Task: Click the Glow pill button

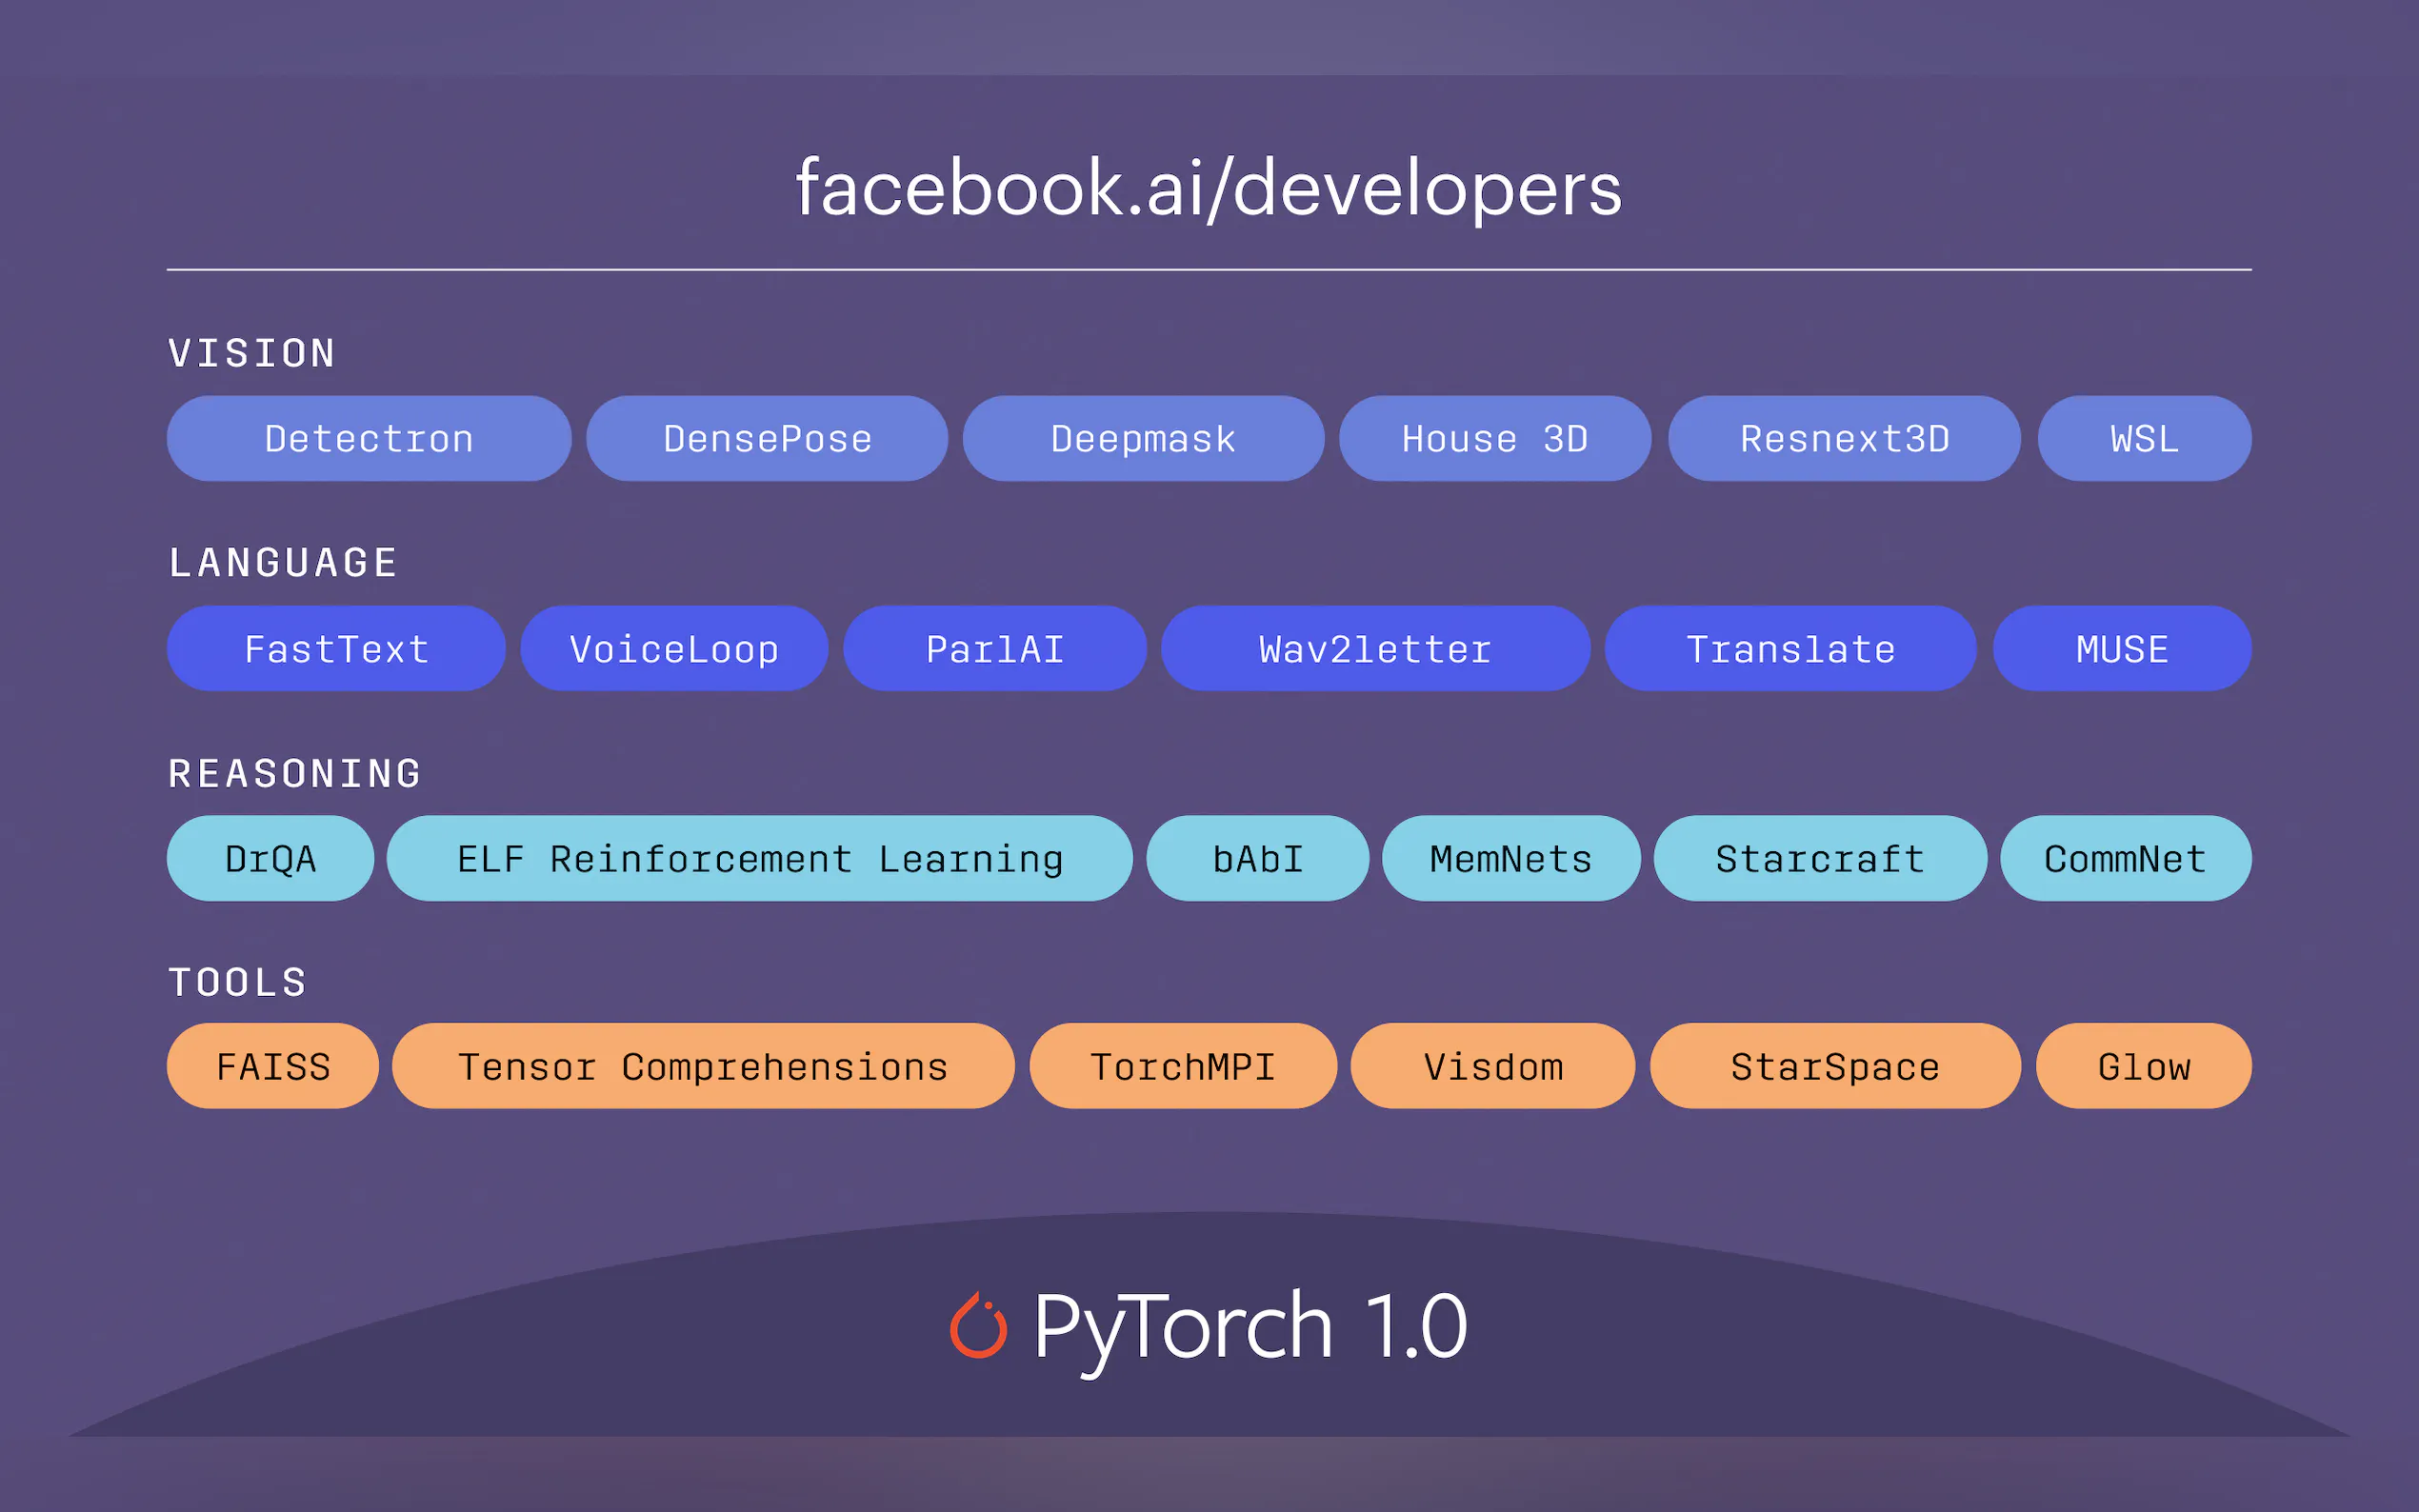Action: (x=2143, y=1066)
